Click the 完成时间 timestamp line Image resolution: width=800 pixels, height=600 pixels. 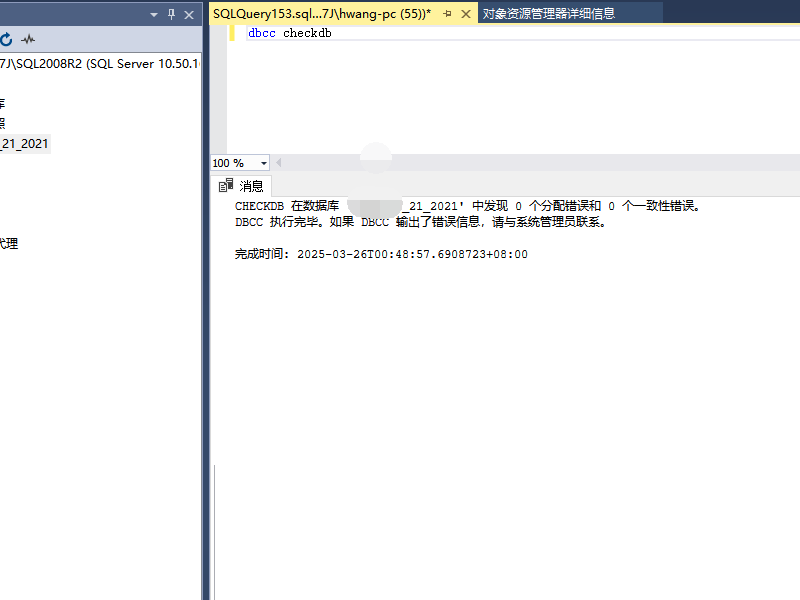381,254
